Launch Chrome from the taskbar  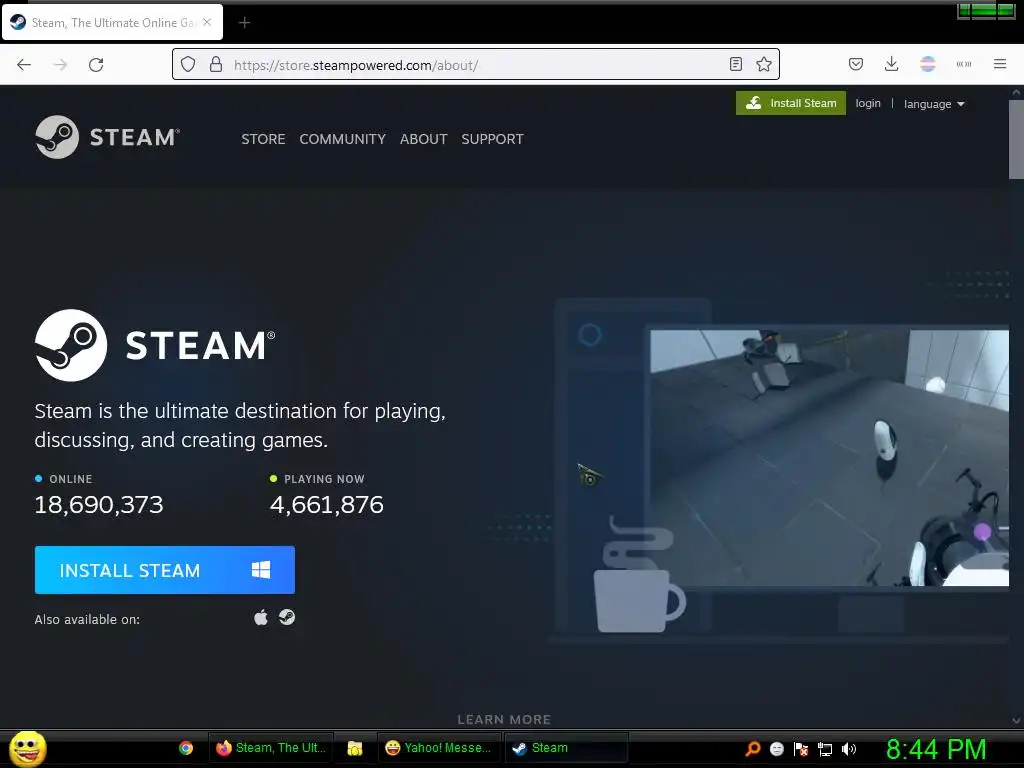tap(186, 748)
